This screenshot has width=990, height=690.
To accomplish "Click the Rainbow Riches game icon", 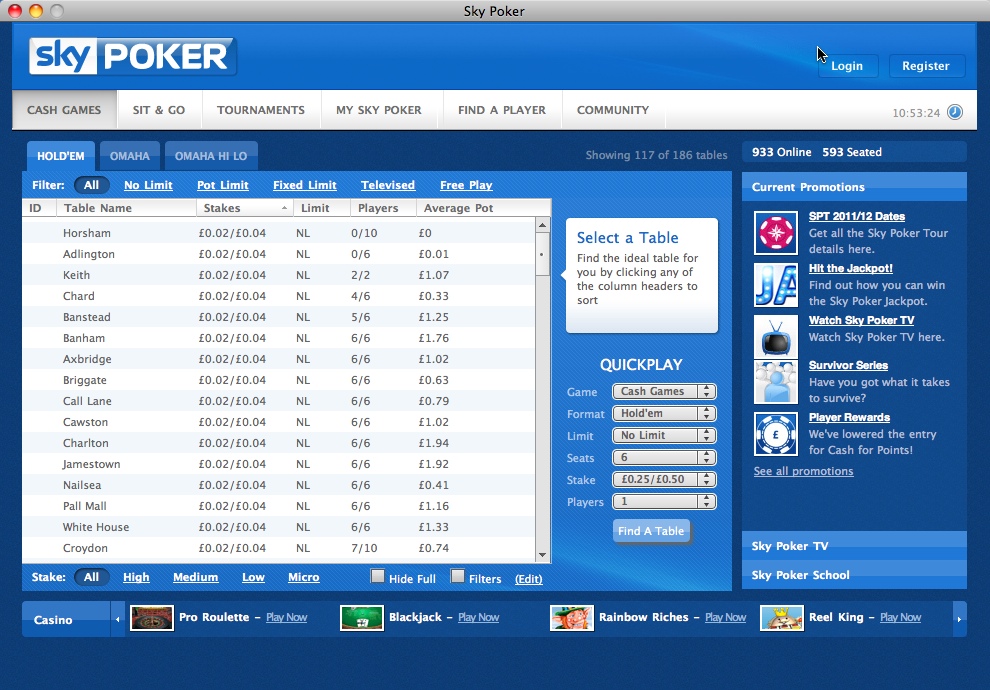I will tap(572, 618).
